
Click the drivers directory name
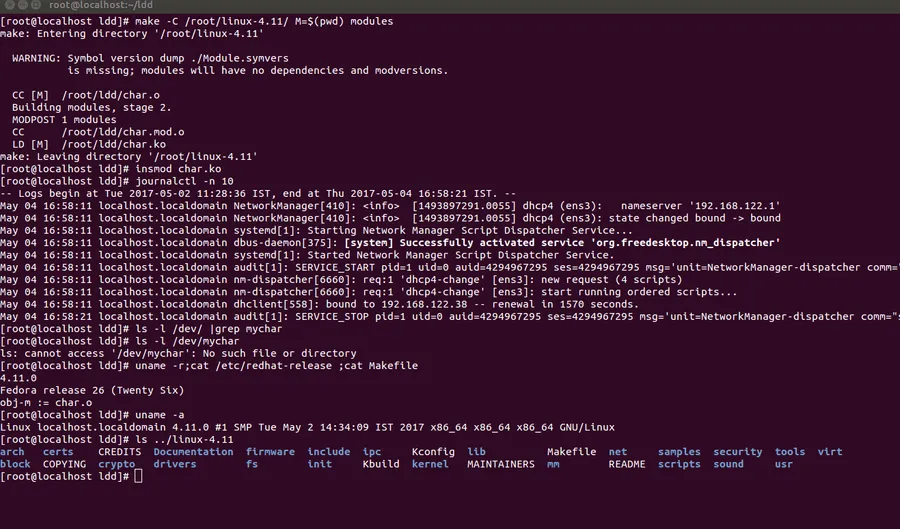174,464
